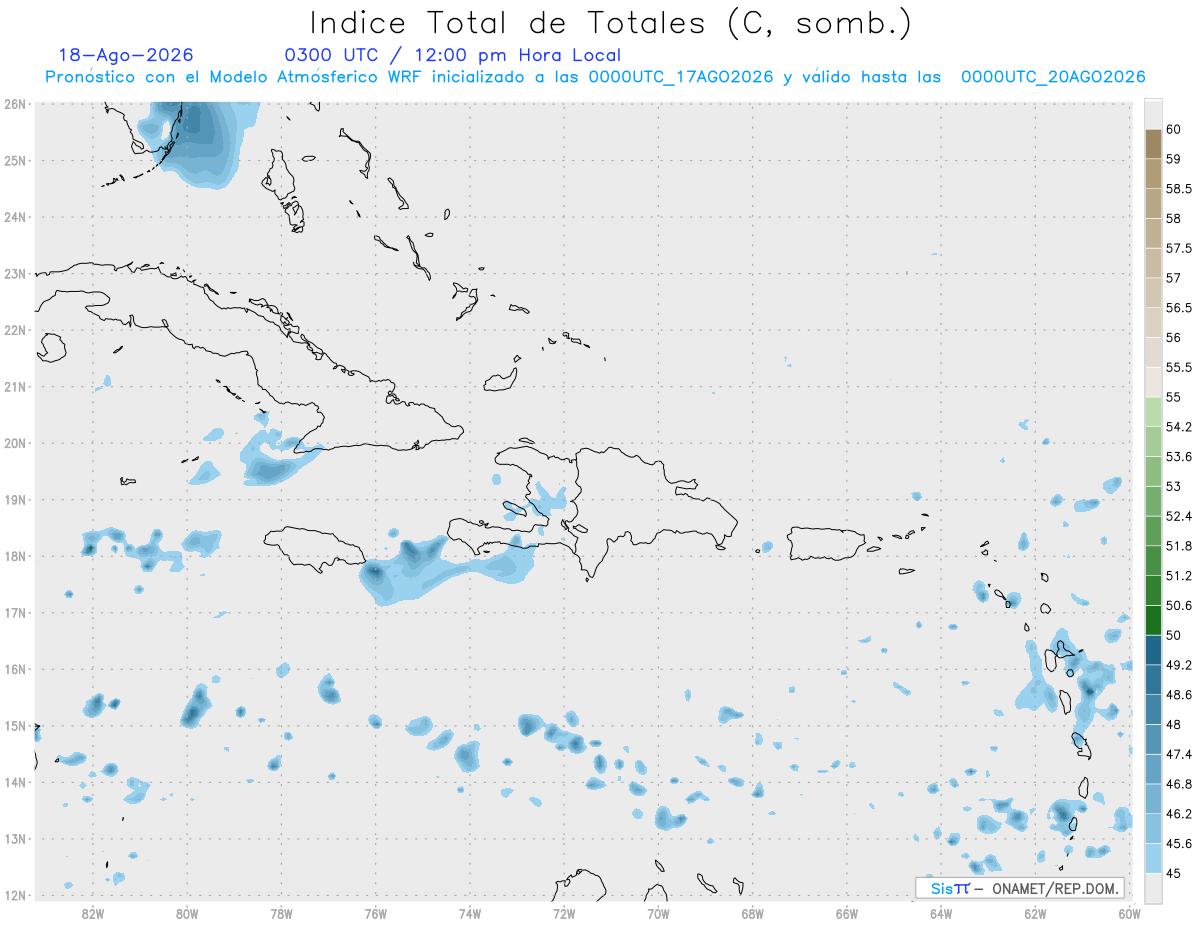Click the colorbar label "57.5"
The height and width of the screenshot is (927, 1200).
pyautogui.click(x=1179, y=248)
